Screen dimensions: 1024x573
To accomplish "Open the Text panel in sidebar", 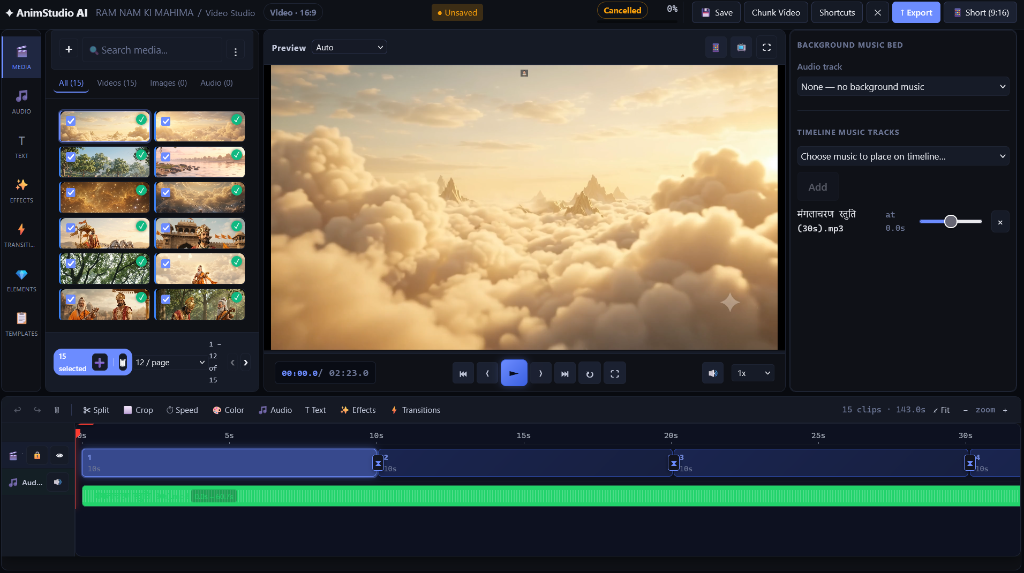I will (x=22, y=146).
